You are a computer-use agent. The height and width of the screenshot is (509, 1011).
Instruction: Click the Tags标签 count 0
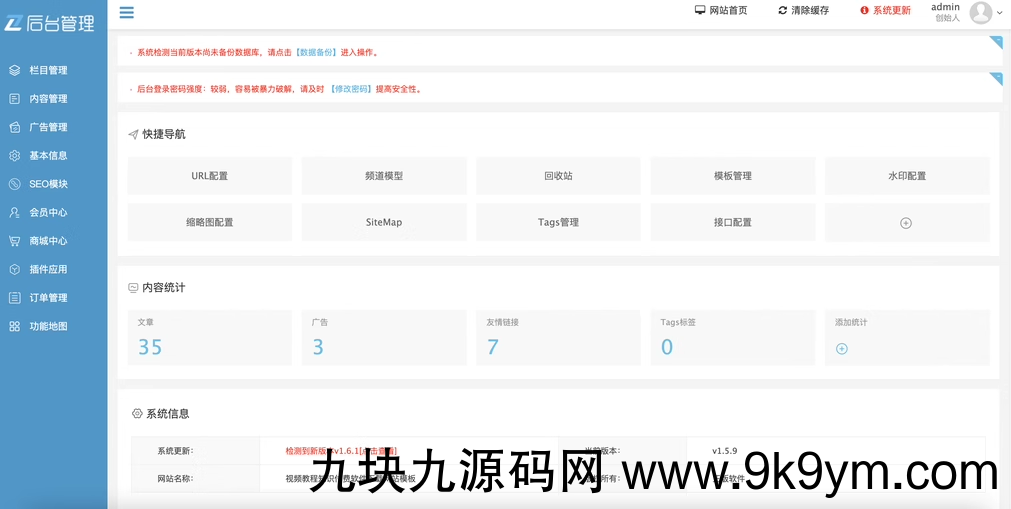point(667,347)
